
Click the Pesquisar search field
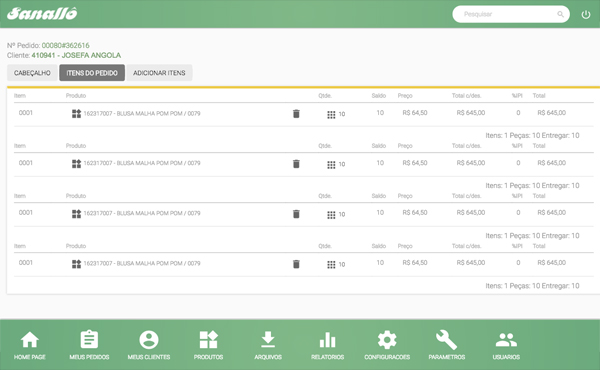511,14
